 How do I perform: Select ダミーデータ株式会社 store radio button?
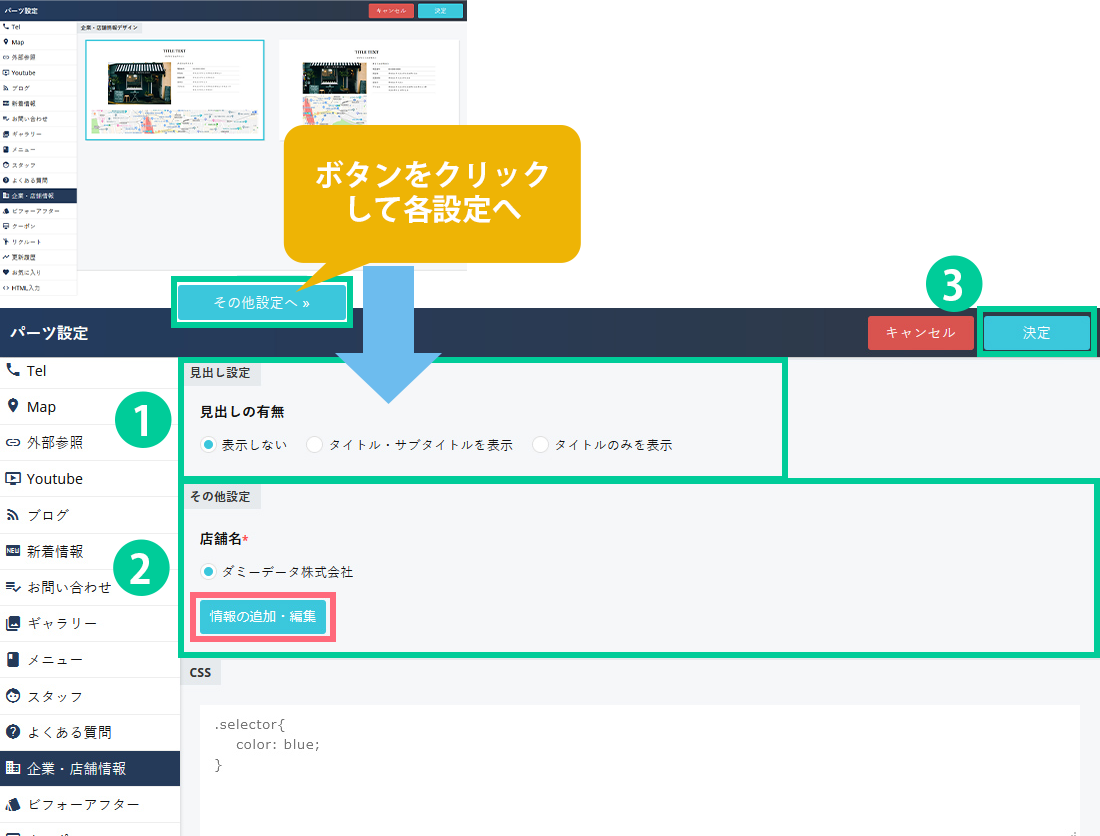(209, 572)
